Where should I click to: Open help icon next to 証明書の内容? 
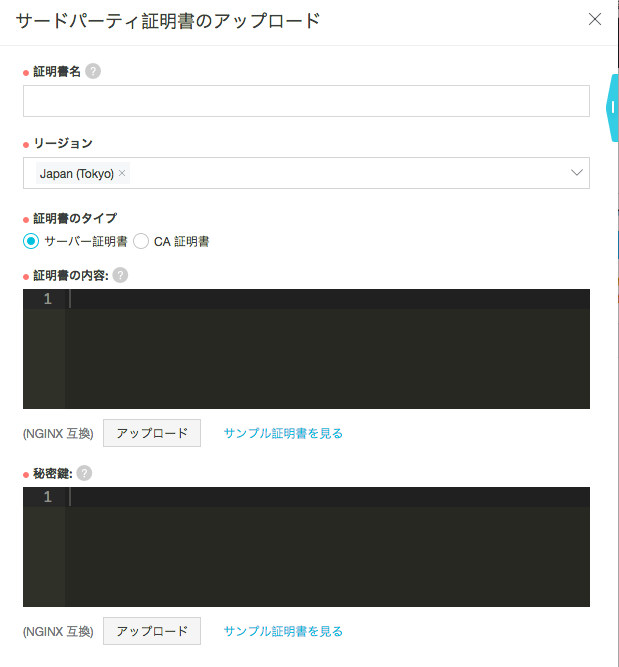click(x=120, y=275)
